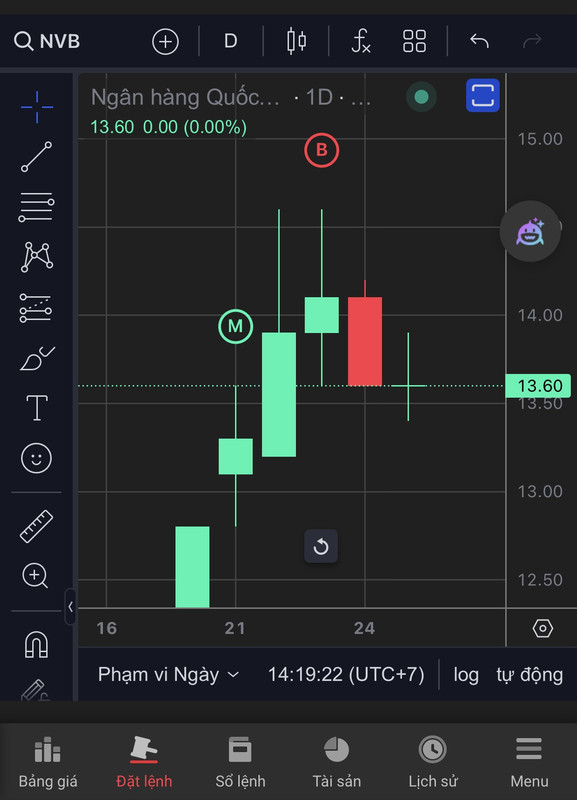Click date label 16 on time axis
This screenshot has height=800, width=577.
(107, 628)
